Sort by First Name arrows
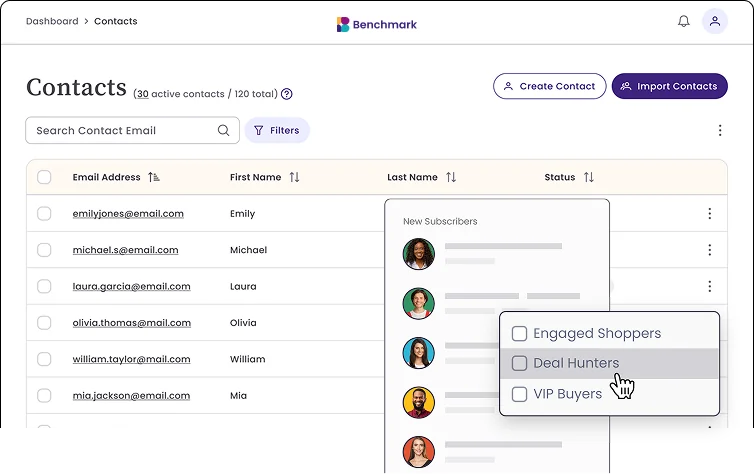Image resolution: width=754 pixels, height=474 pixels. 294,177
